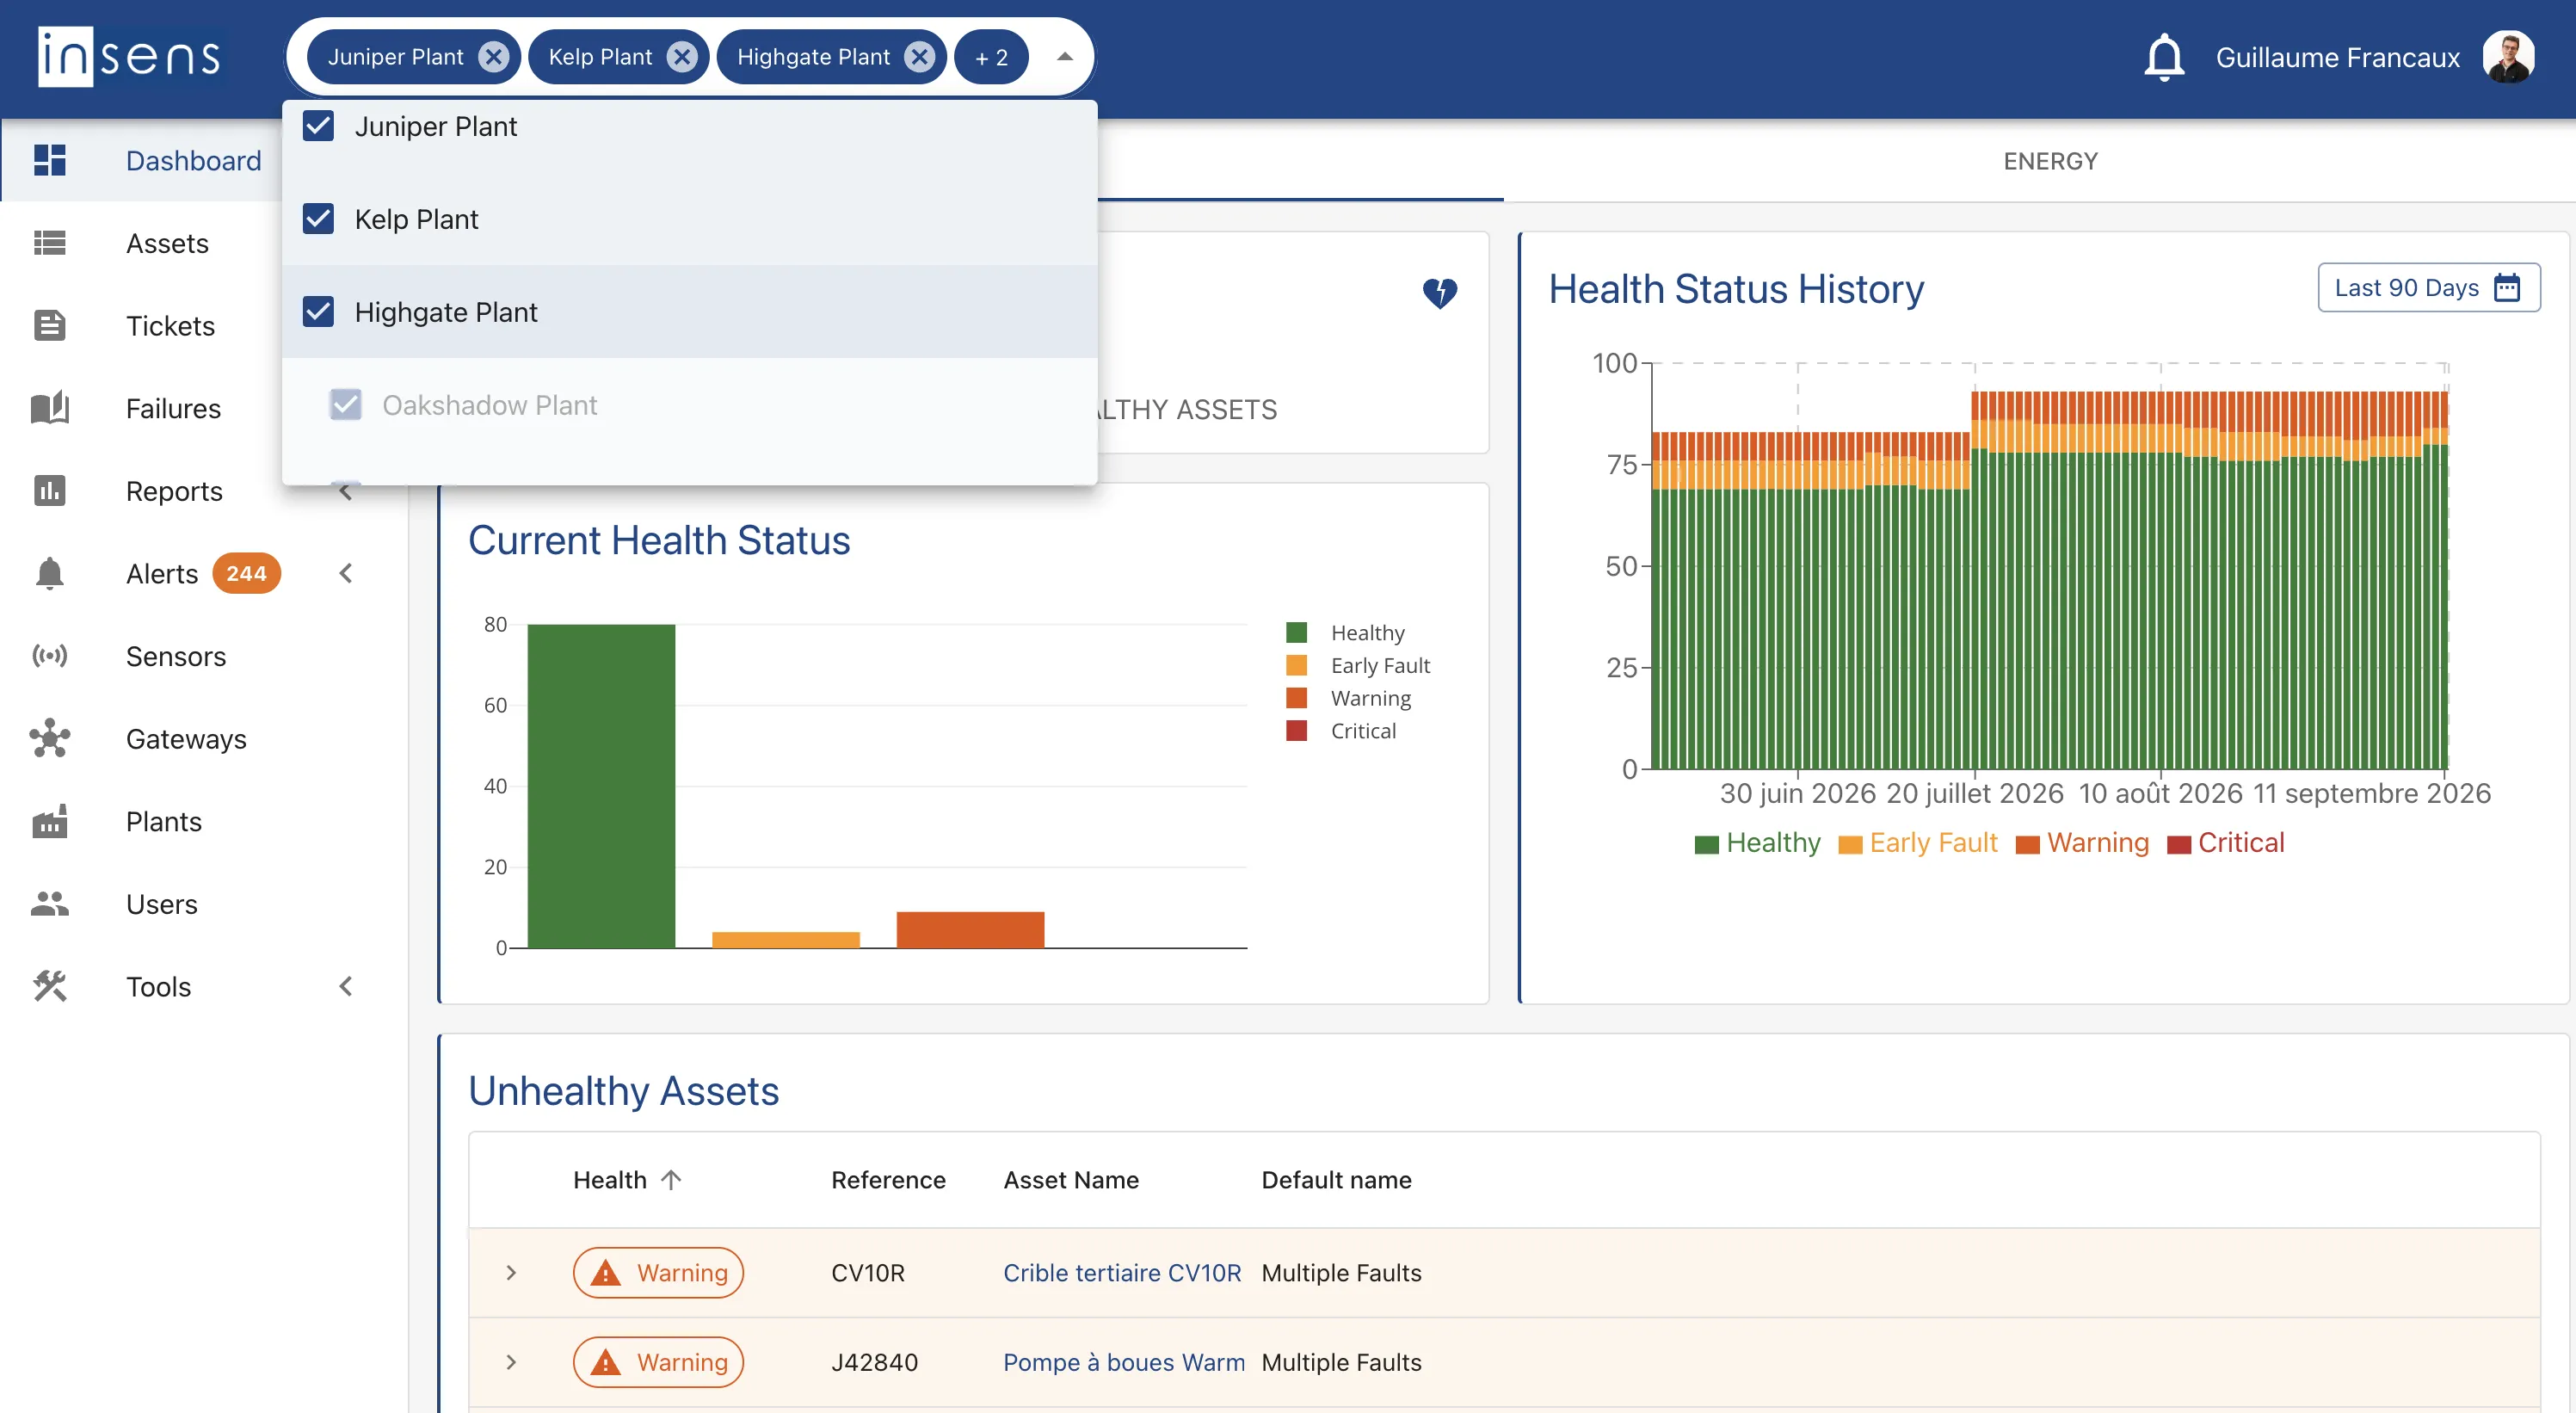Collapse the plant selector dropdown arrow
2576x1413 pixels.
click(1065, 57)
